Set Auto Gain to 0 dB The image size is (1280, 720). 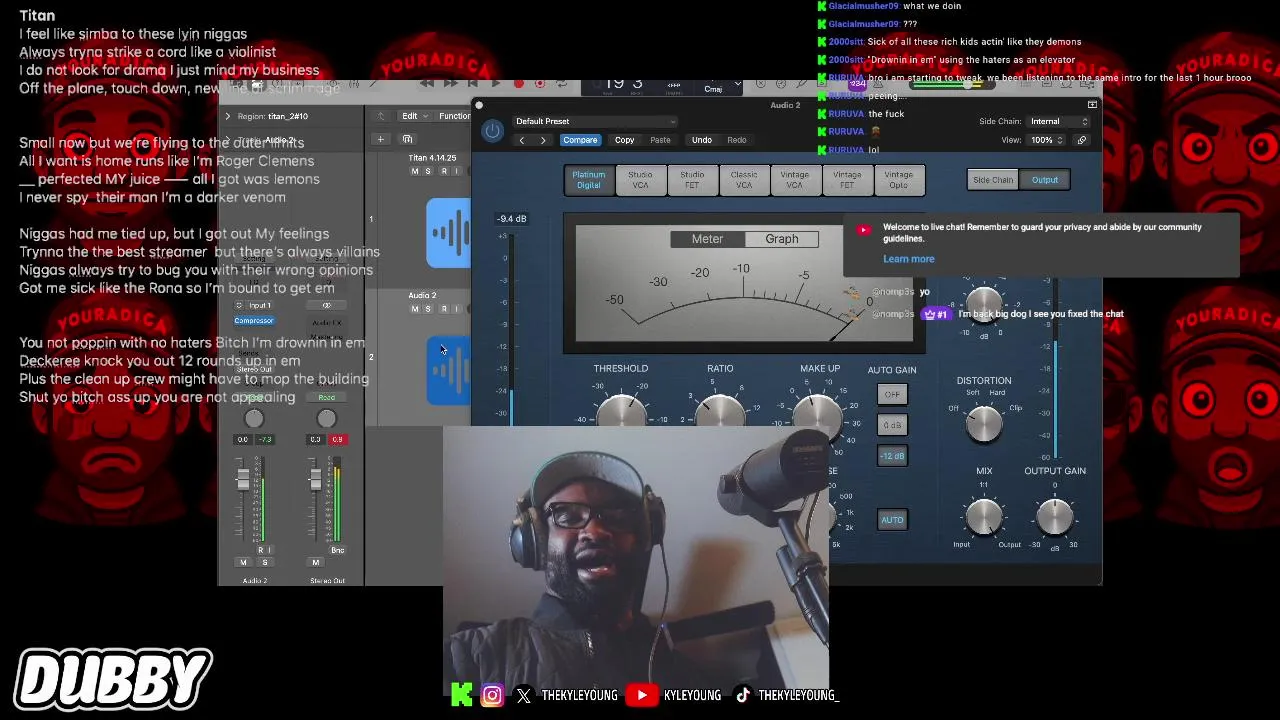point(892,425)
